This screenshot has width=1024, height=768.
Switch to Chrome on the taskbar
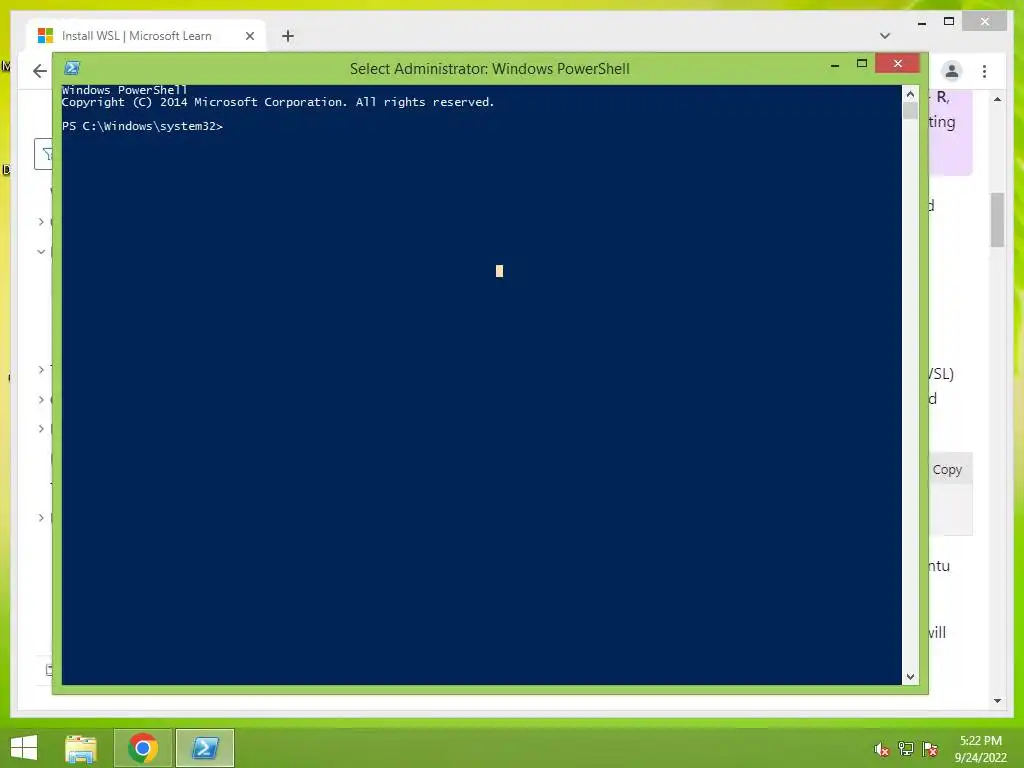pyautogui.click(x=143, y=748)
